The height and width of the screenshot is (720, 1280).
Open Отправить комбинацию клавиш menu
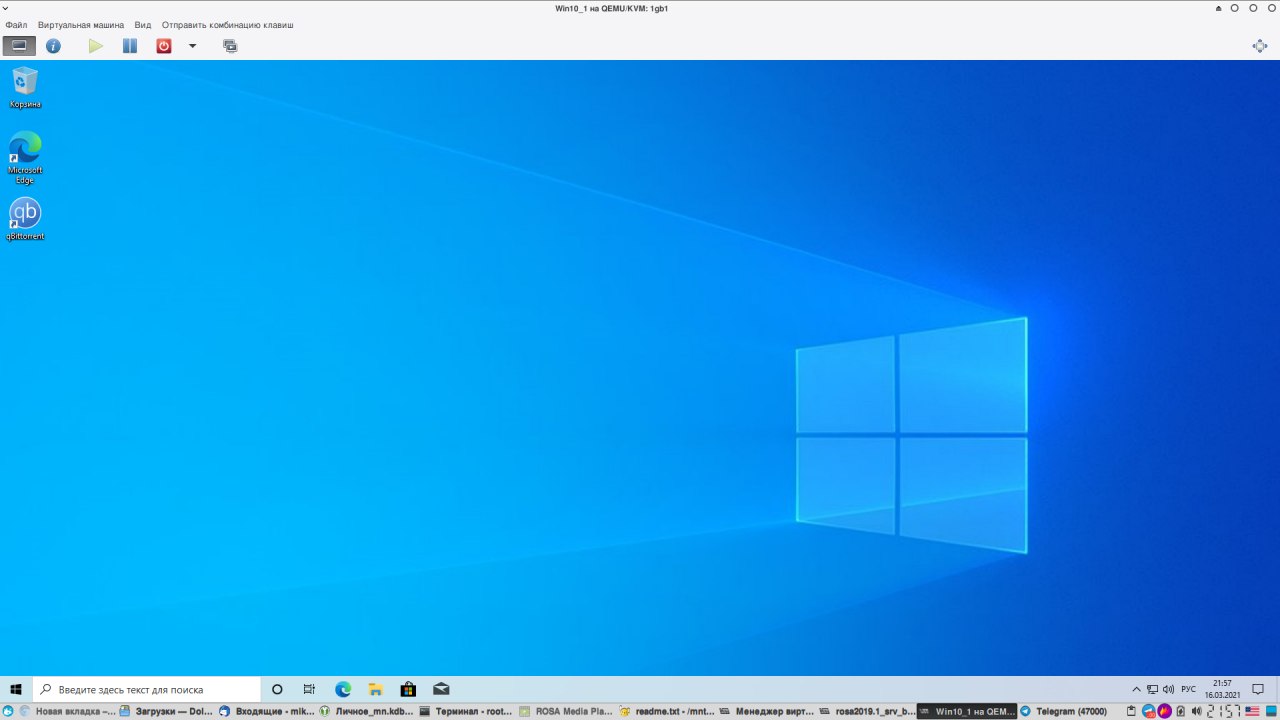click(x=228, y=24)
